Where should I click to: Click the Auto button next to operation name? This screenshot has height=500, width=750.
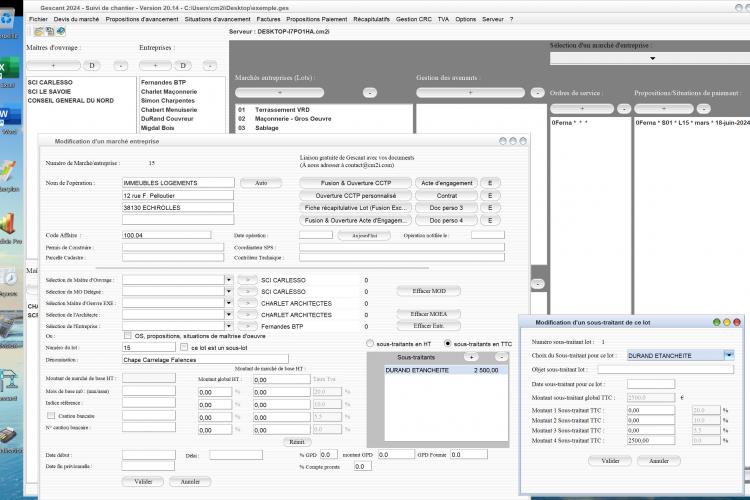261,183
